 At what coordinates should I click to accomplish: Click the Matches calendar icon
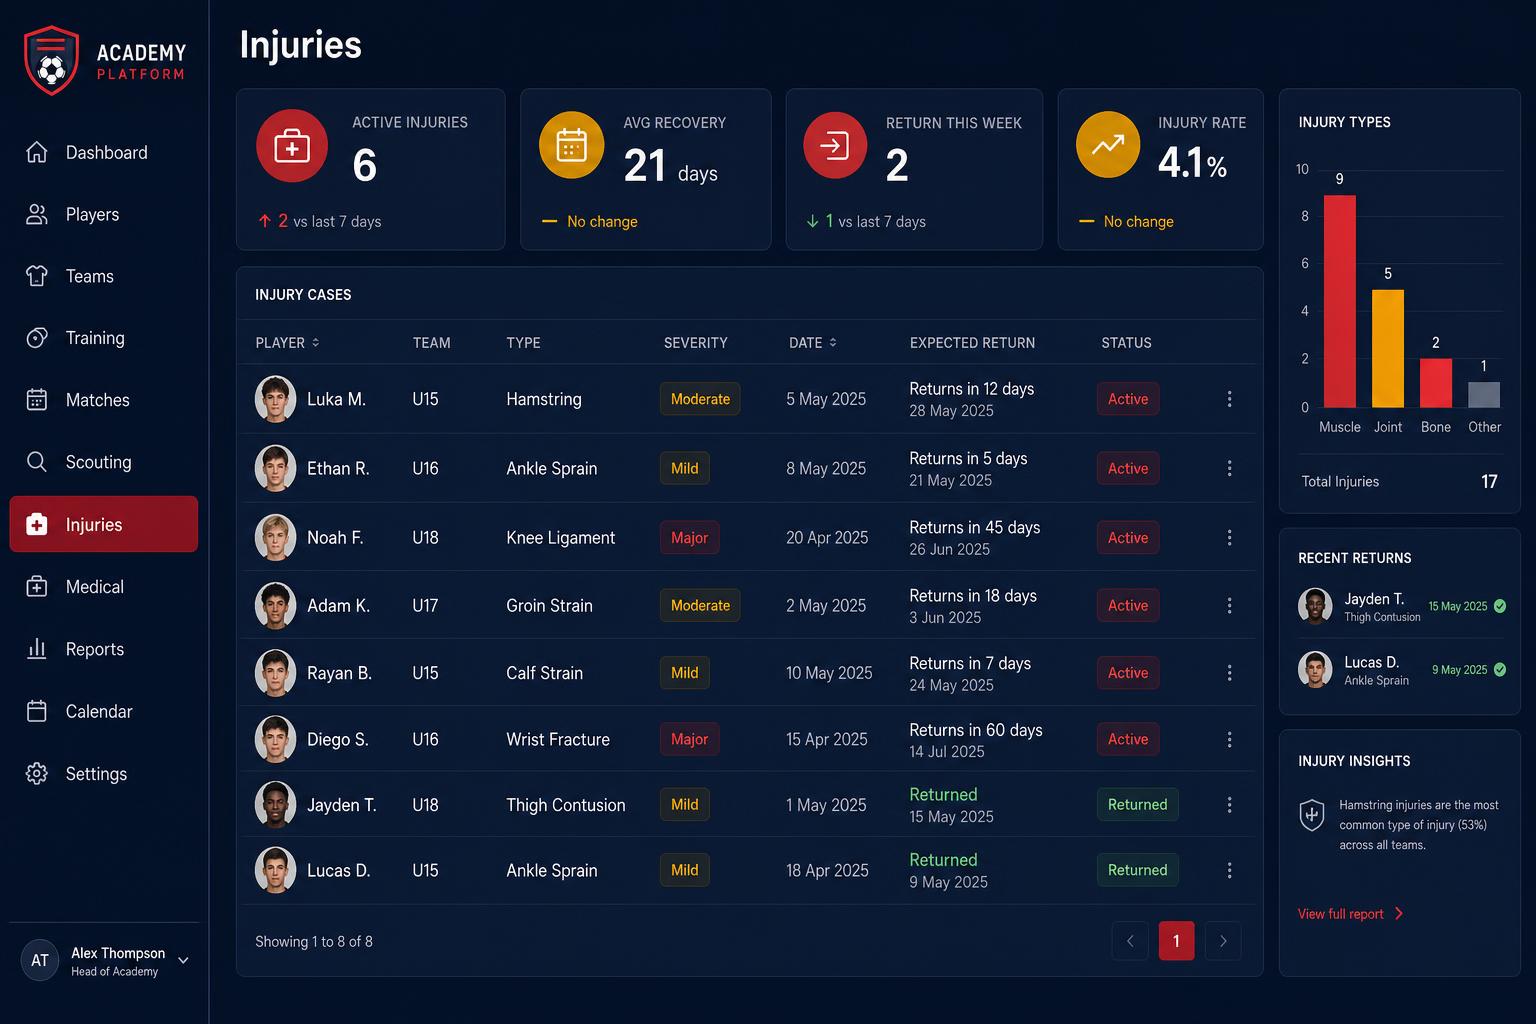37,400
